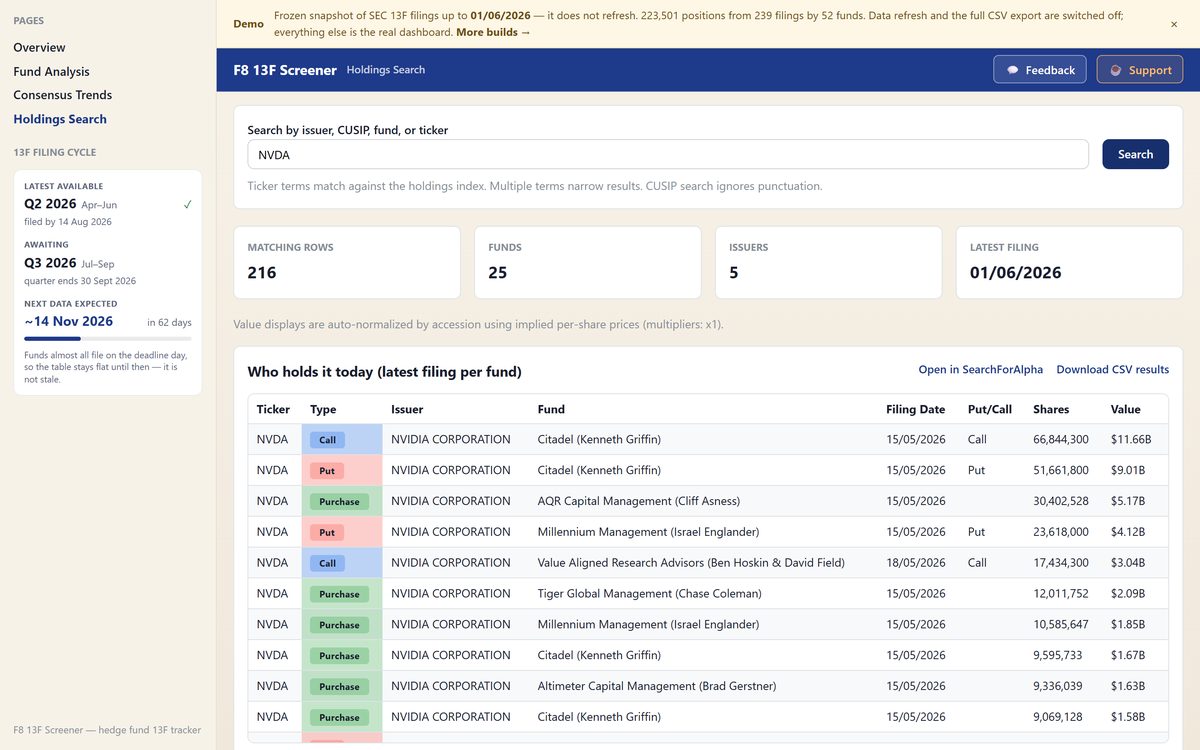Select Tiger Global Management (Chase Coleman) fund

(649, 593)
